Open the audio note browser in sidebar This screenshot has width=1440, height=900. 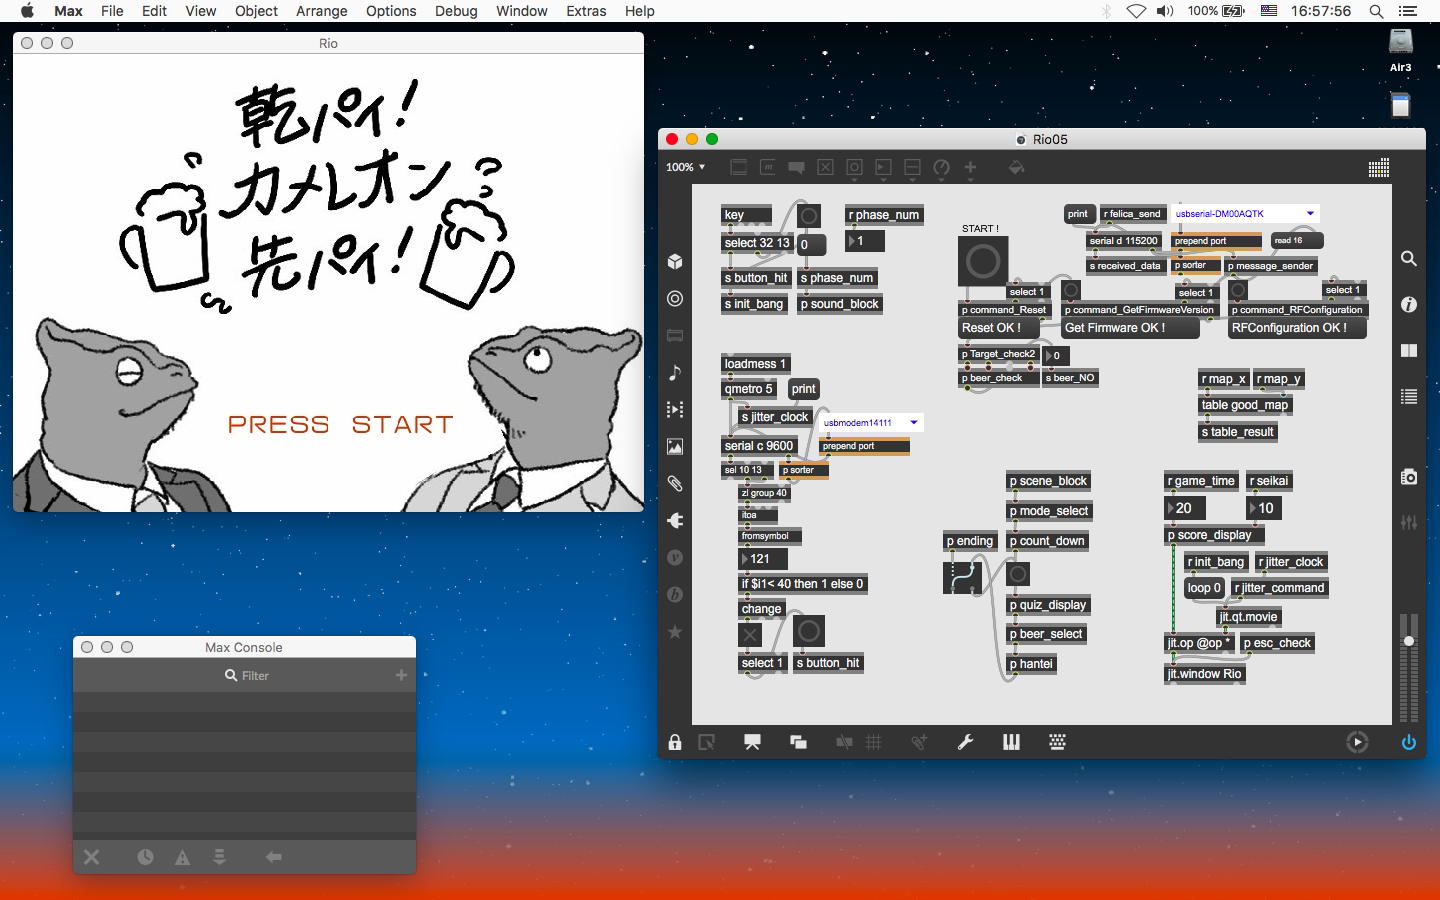coord(675,372)
